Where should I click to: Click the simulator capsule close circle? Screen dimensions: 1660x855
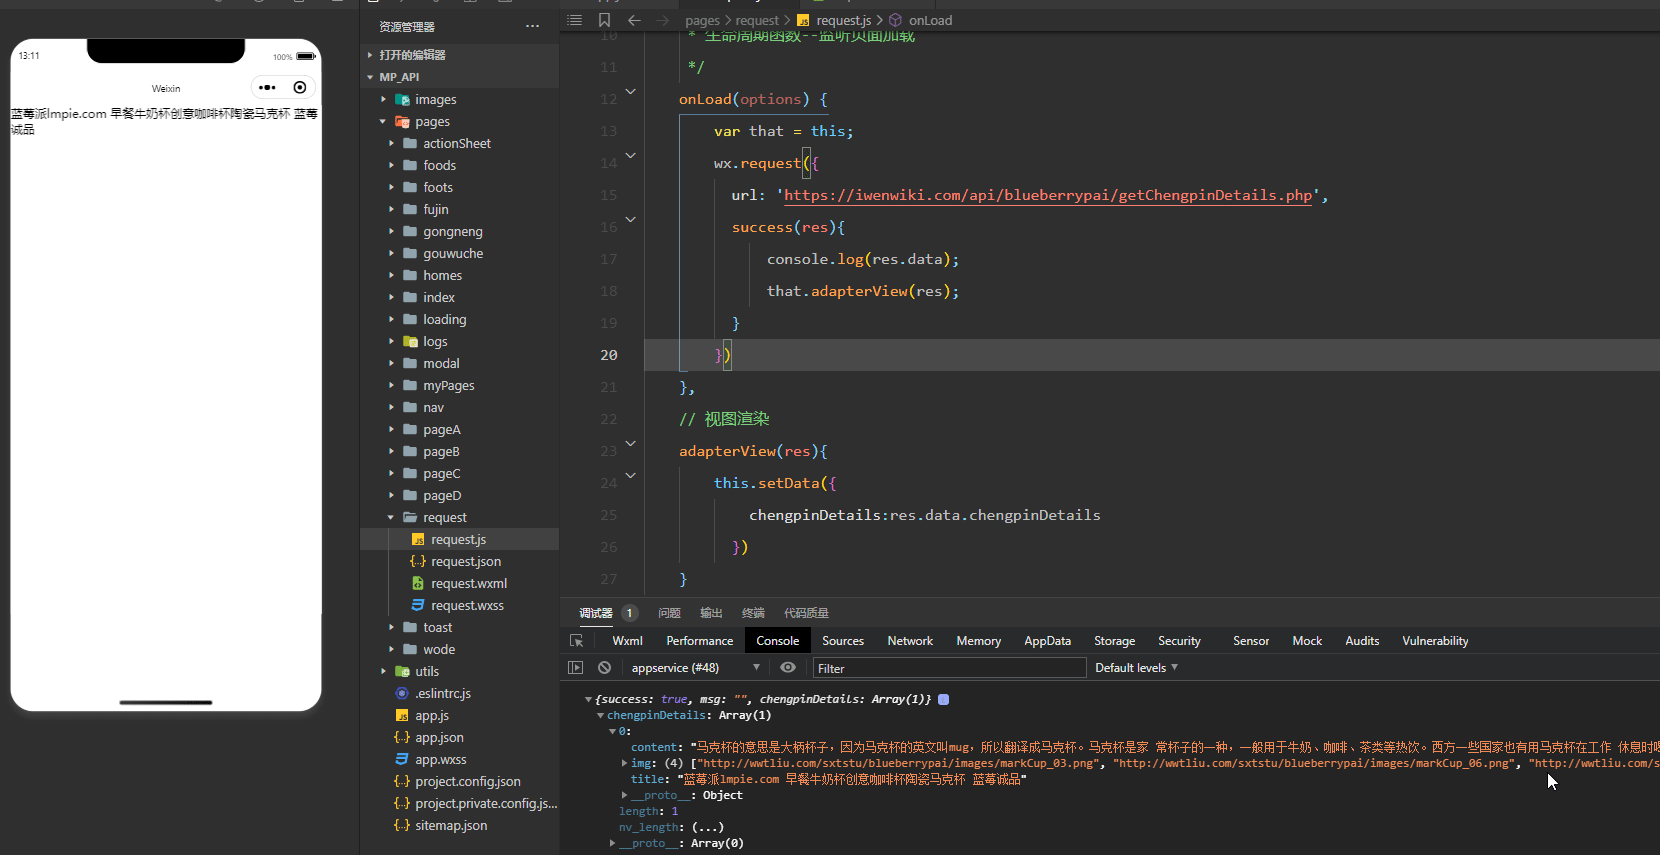coord(300,88)
